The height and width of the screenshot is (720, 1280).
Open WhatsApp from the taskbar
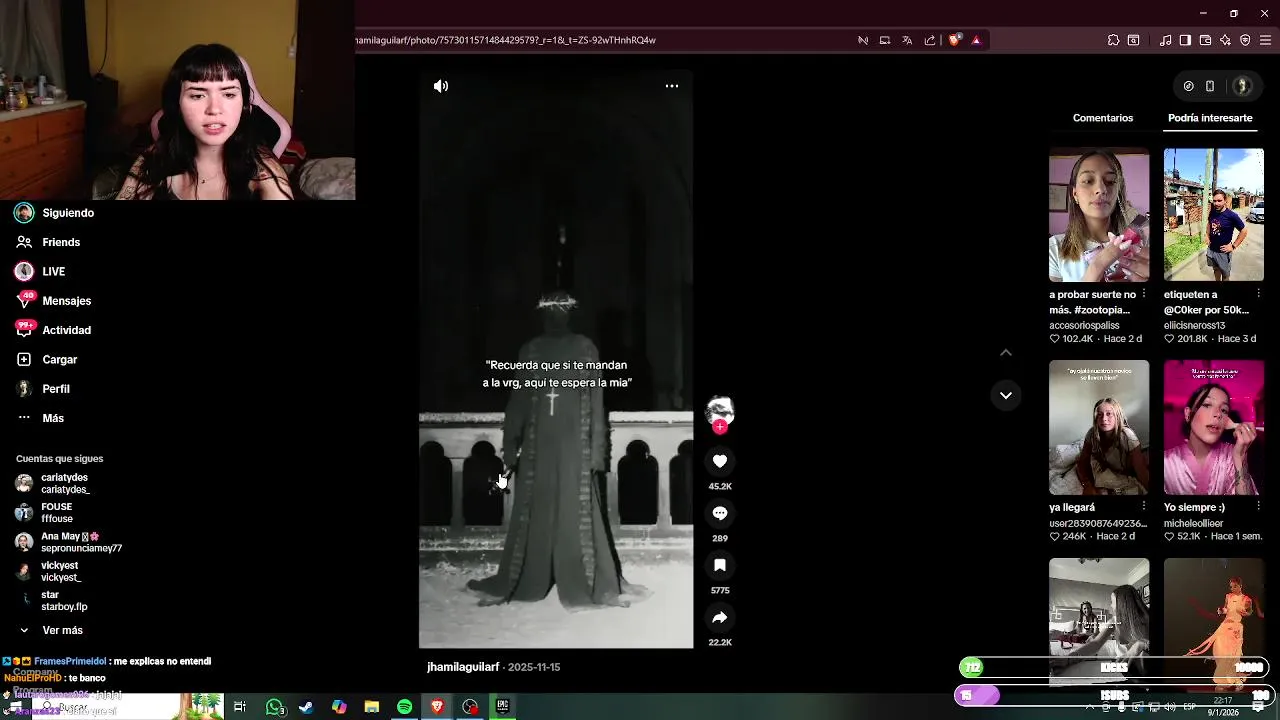pos(274,707)
